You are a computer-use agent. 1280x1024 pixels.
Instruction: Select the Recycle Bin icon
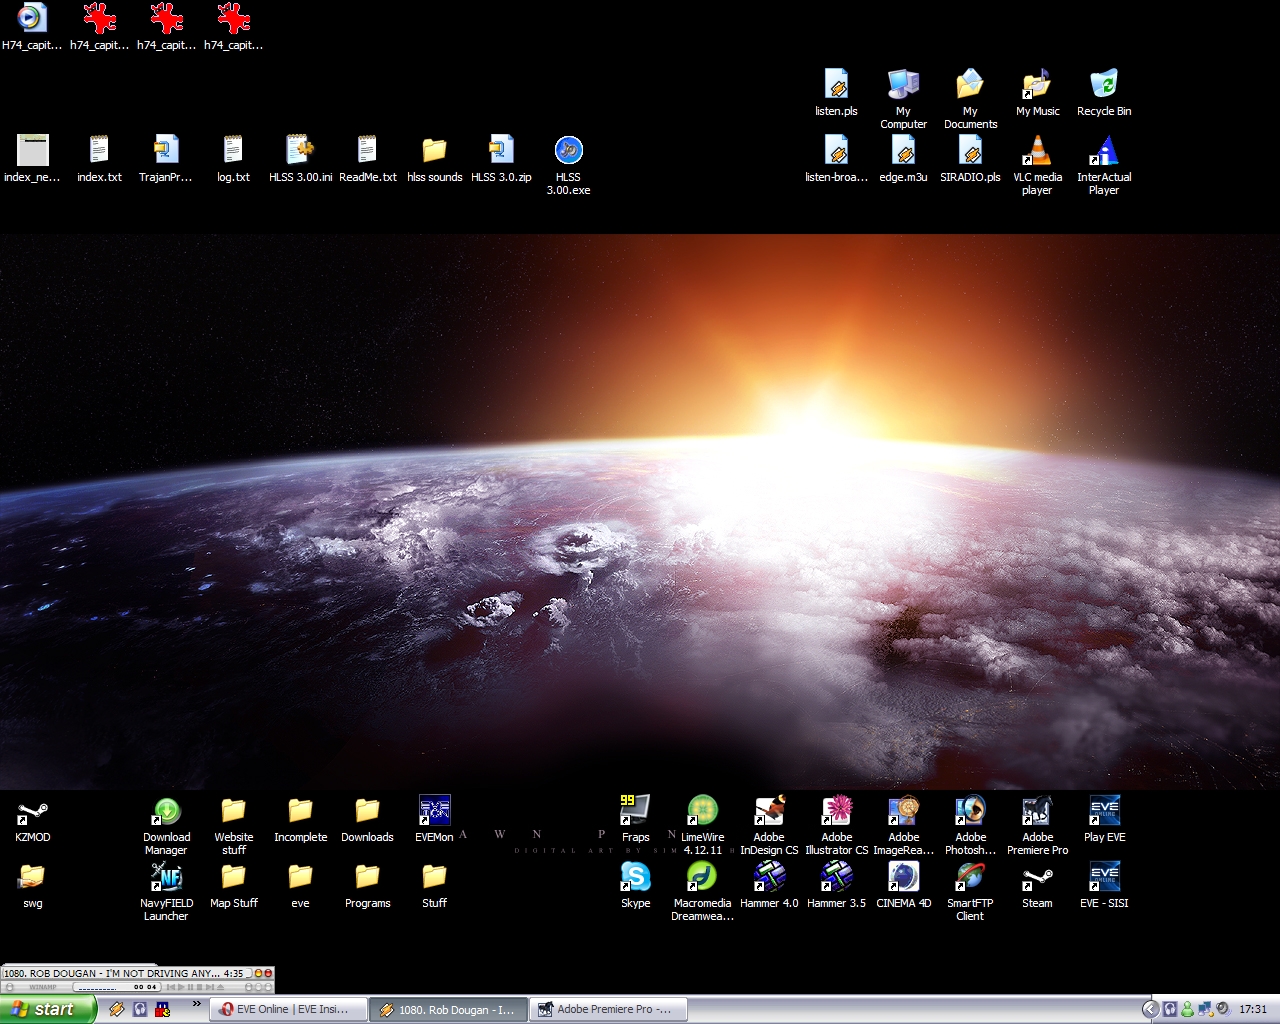(1104, 85)
